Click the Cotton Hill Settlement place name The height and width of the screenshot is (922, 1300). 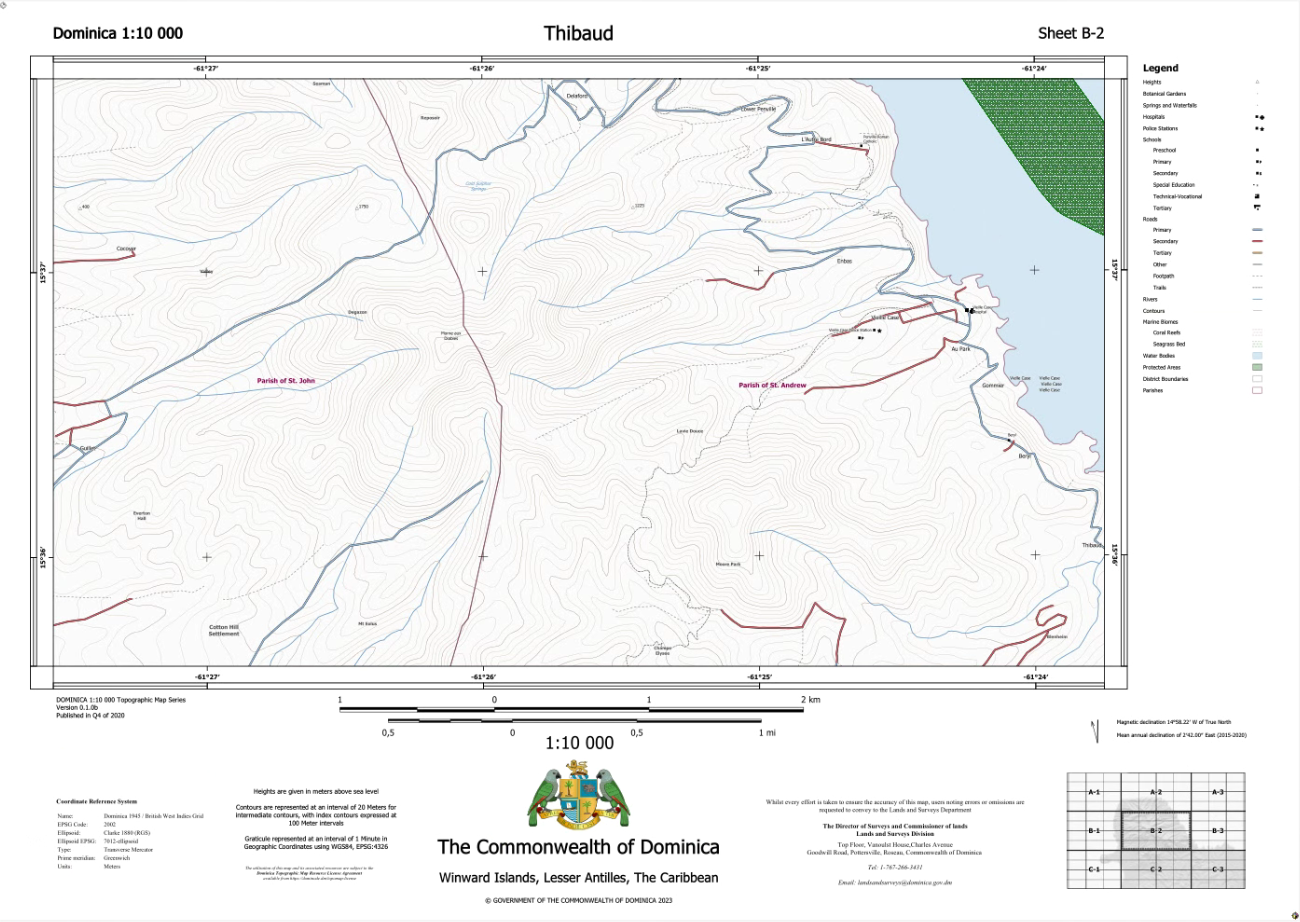(x=224, y=630)
